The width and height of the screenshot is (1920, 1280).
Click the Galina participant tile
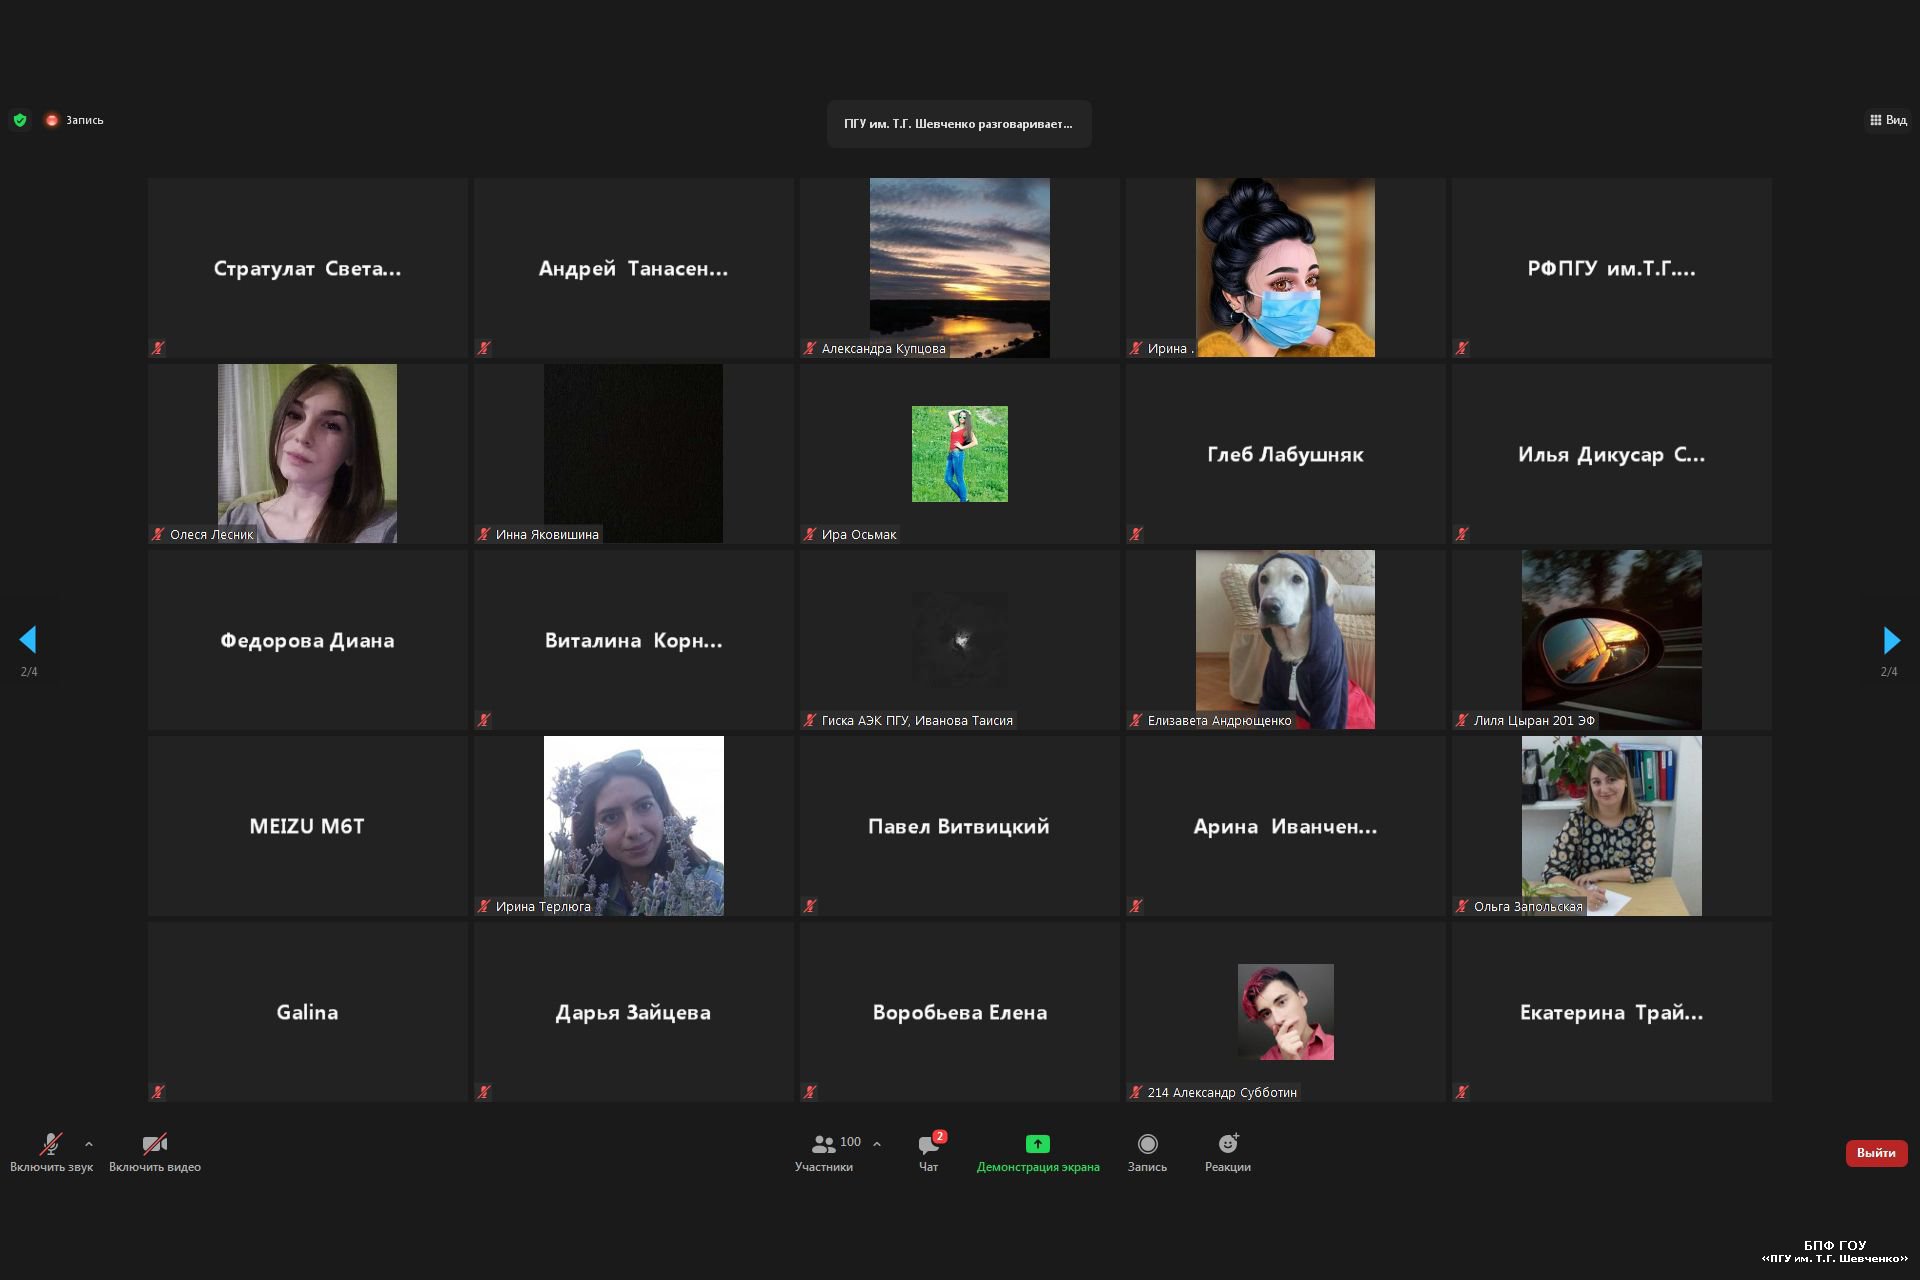pos(308,1012)
